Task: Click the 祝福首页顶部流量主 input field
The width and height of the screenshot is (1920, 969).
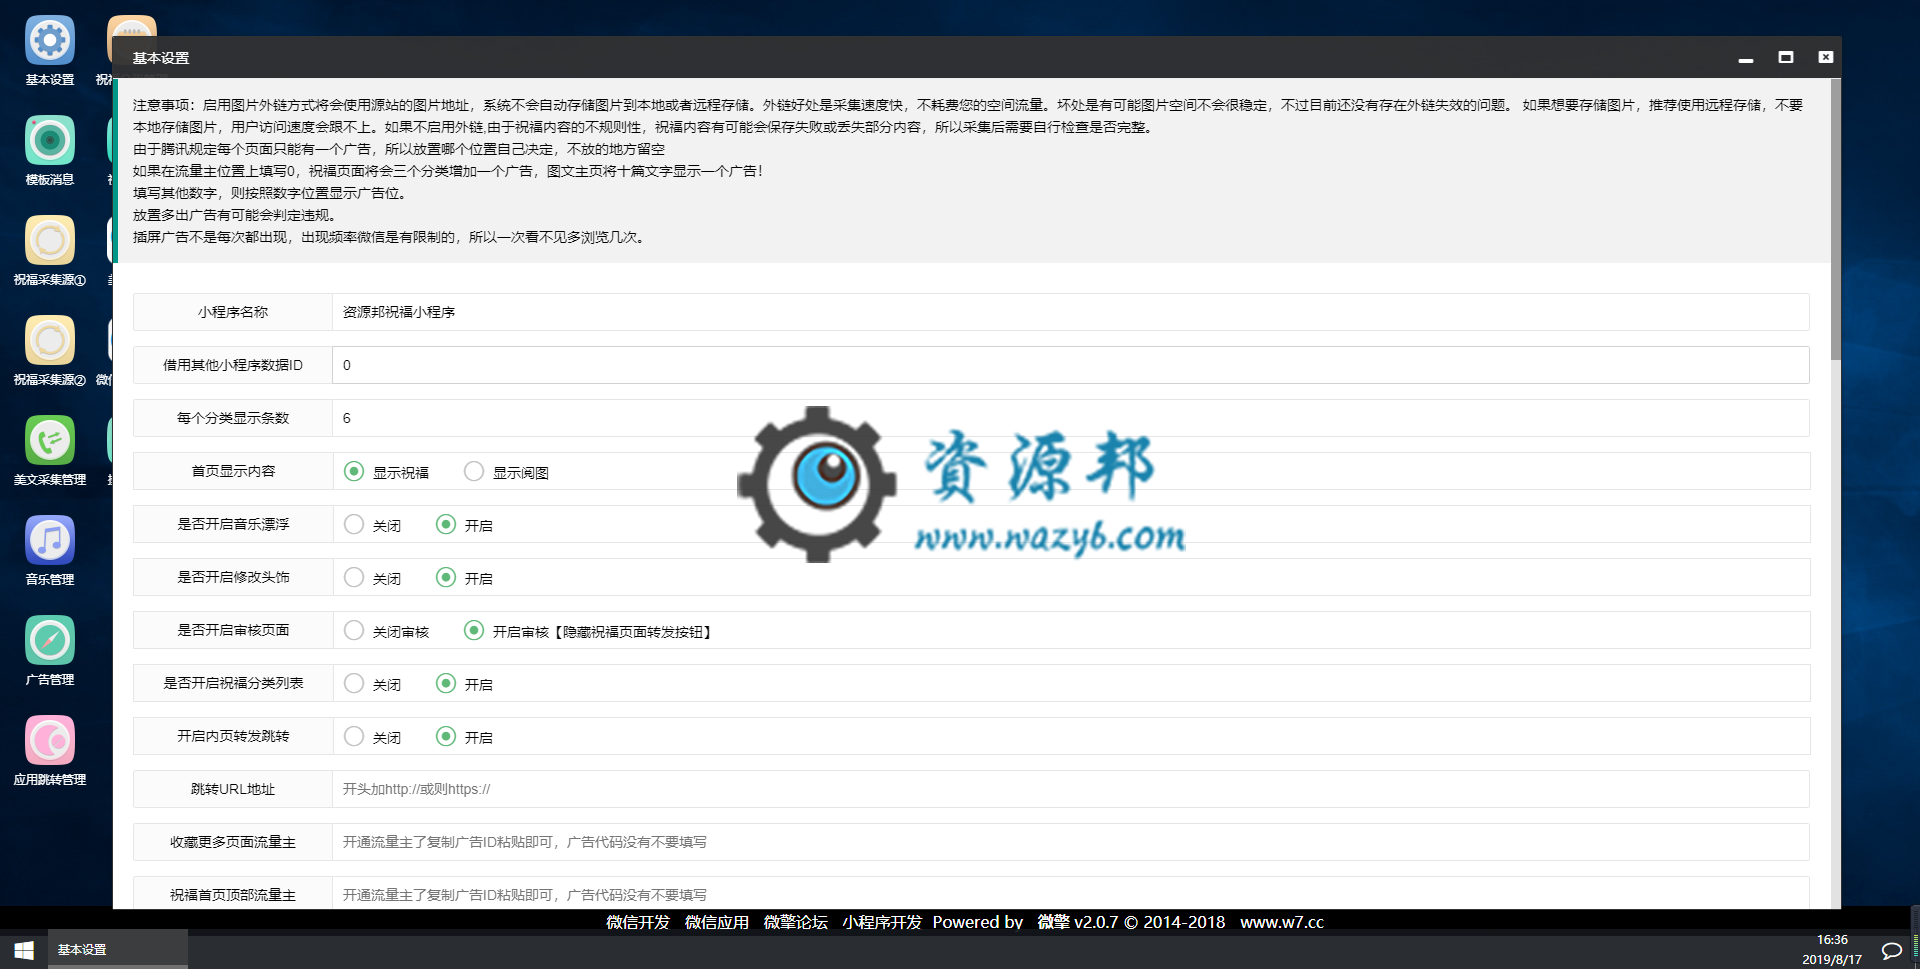Action: 1071,893
